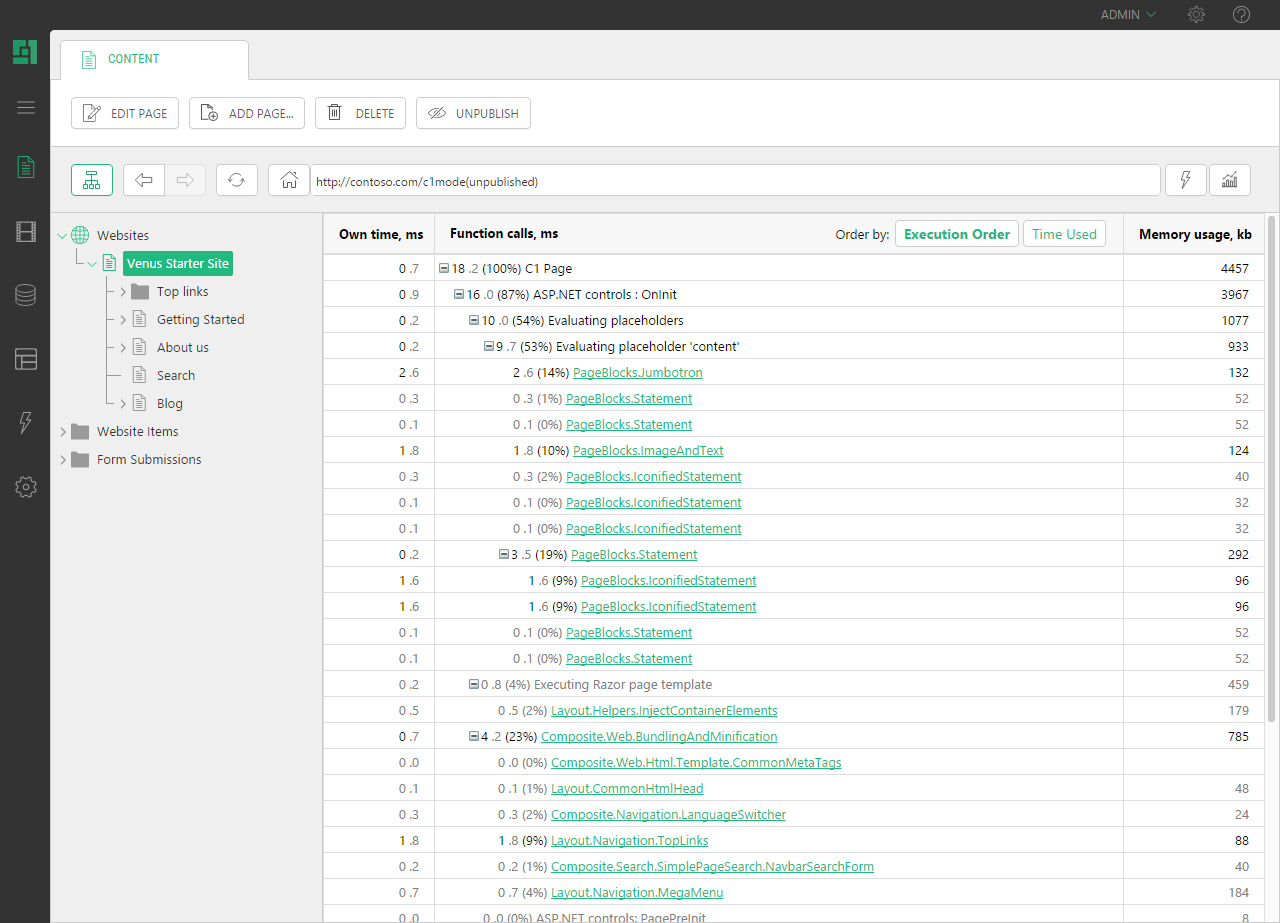Refresh the preview with the reload icon

pos(236,180)
